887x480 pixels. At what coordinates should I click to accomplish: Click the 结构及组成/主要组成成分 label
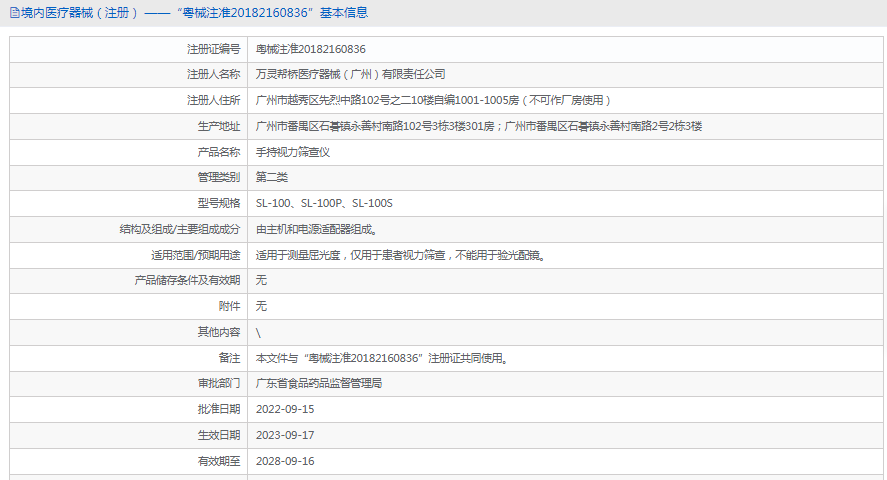(x=180, y=230)
